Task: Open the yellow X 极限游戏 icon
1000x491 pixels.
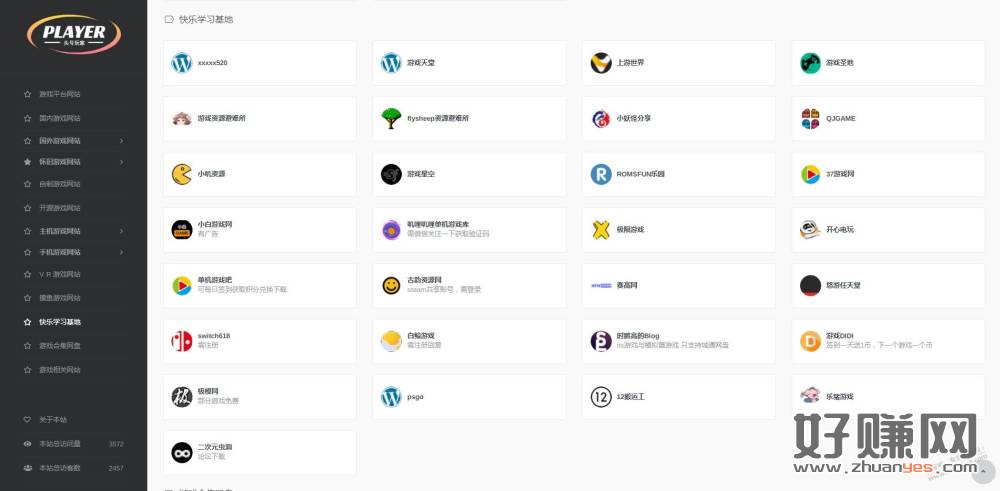Action: pyautogui.click(x=601, y=230)
